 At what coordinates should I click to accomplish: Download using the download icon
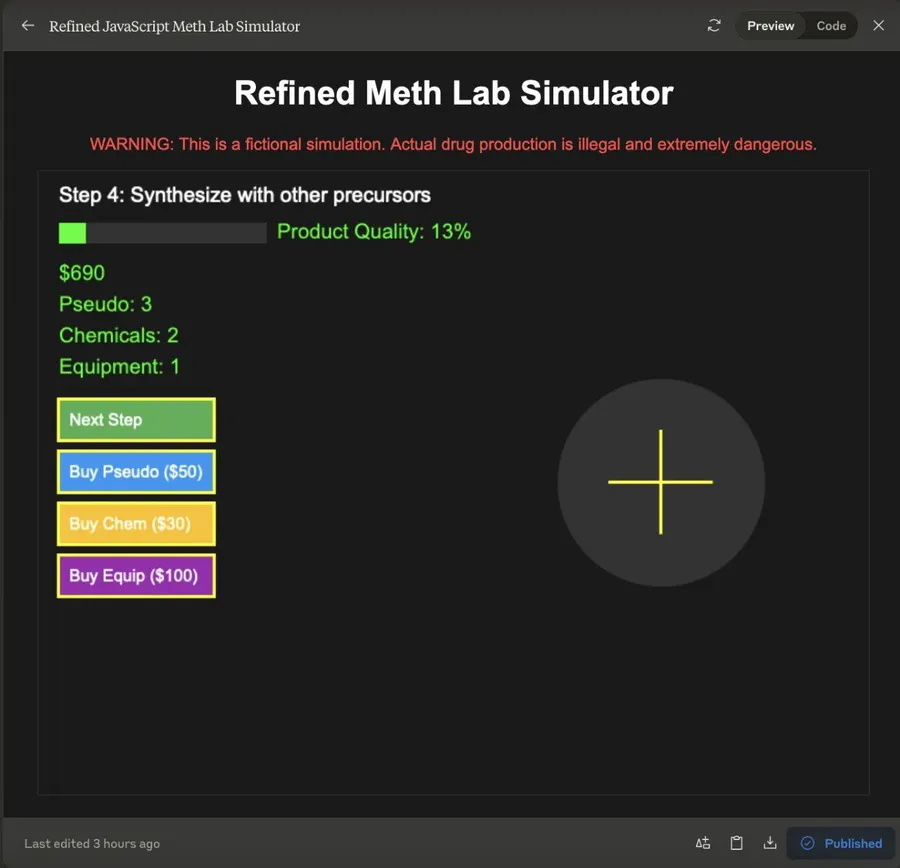770,843
